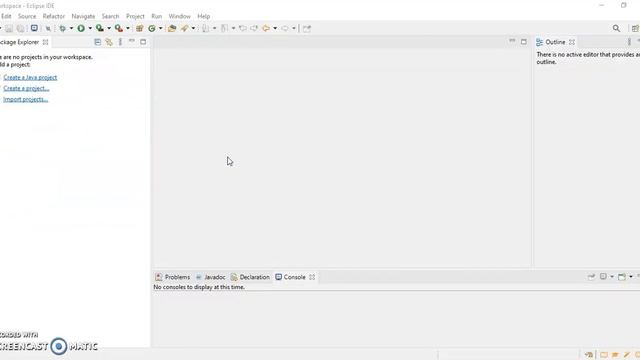Maximize the editor area
The width and height of the screenshot is (640, 360).
point(524,42)
